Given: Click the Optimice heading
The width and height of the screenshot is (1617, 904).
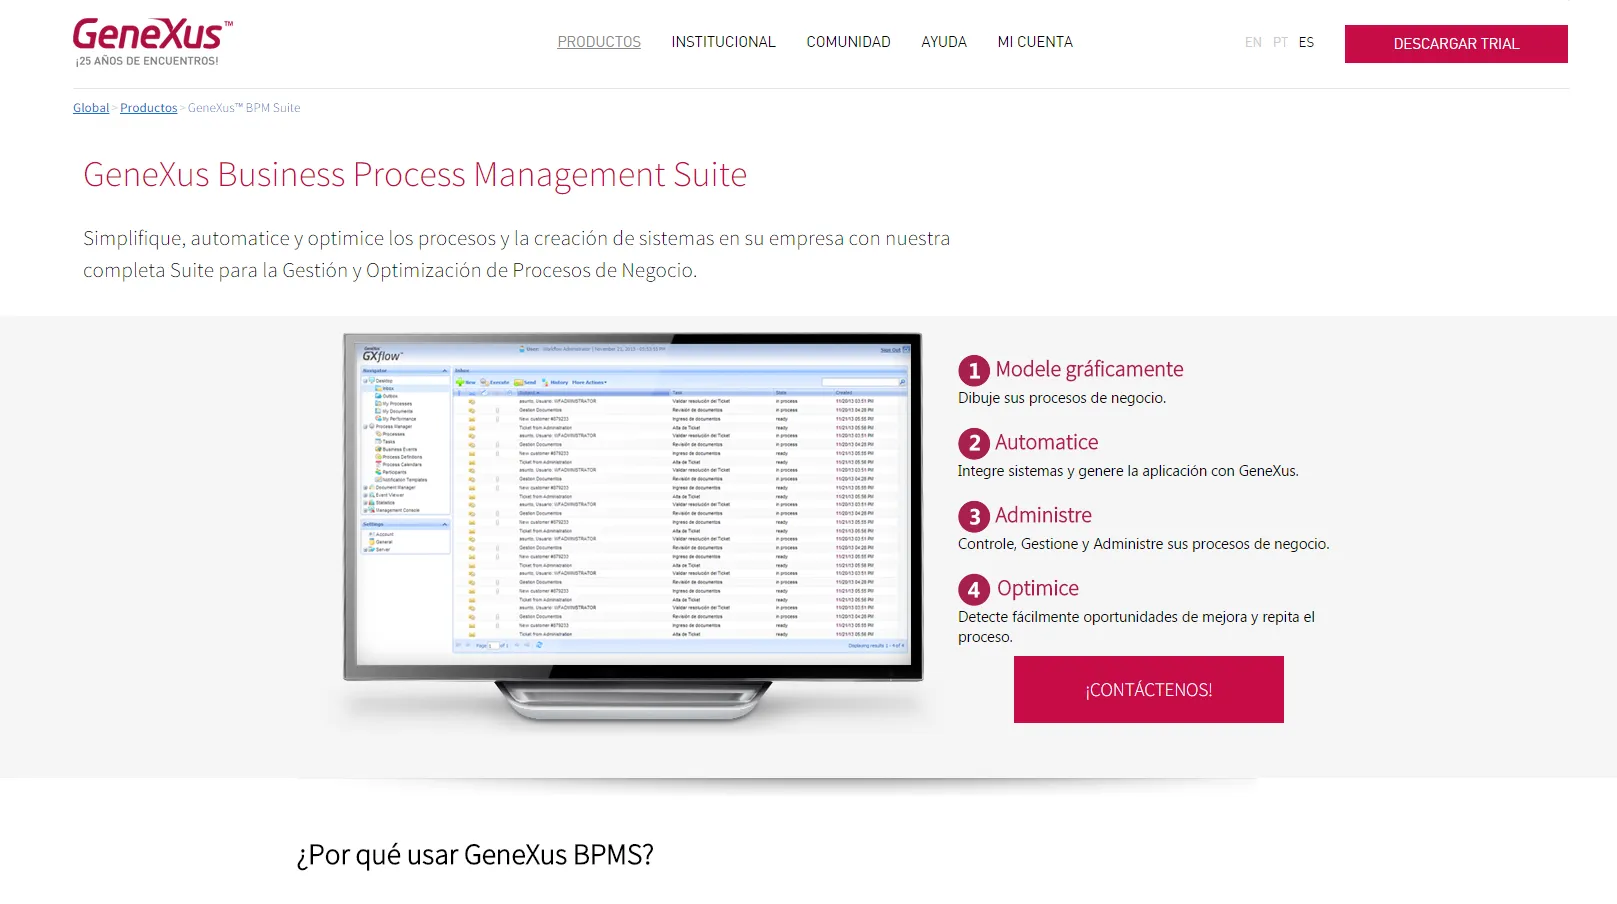Looking at the screenshot, I should click(x=1037, y=588).
